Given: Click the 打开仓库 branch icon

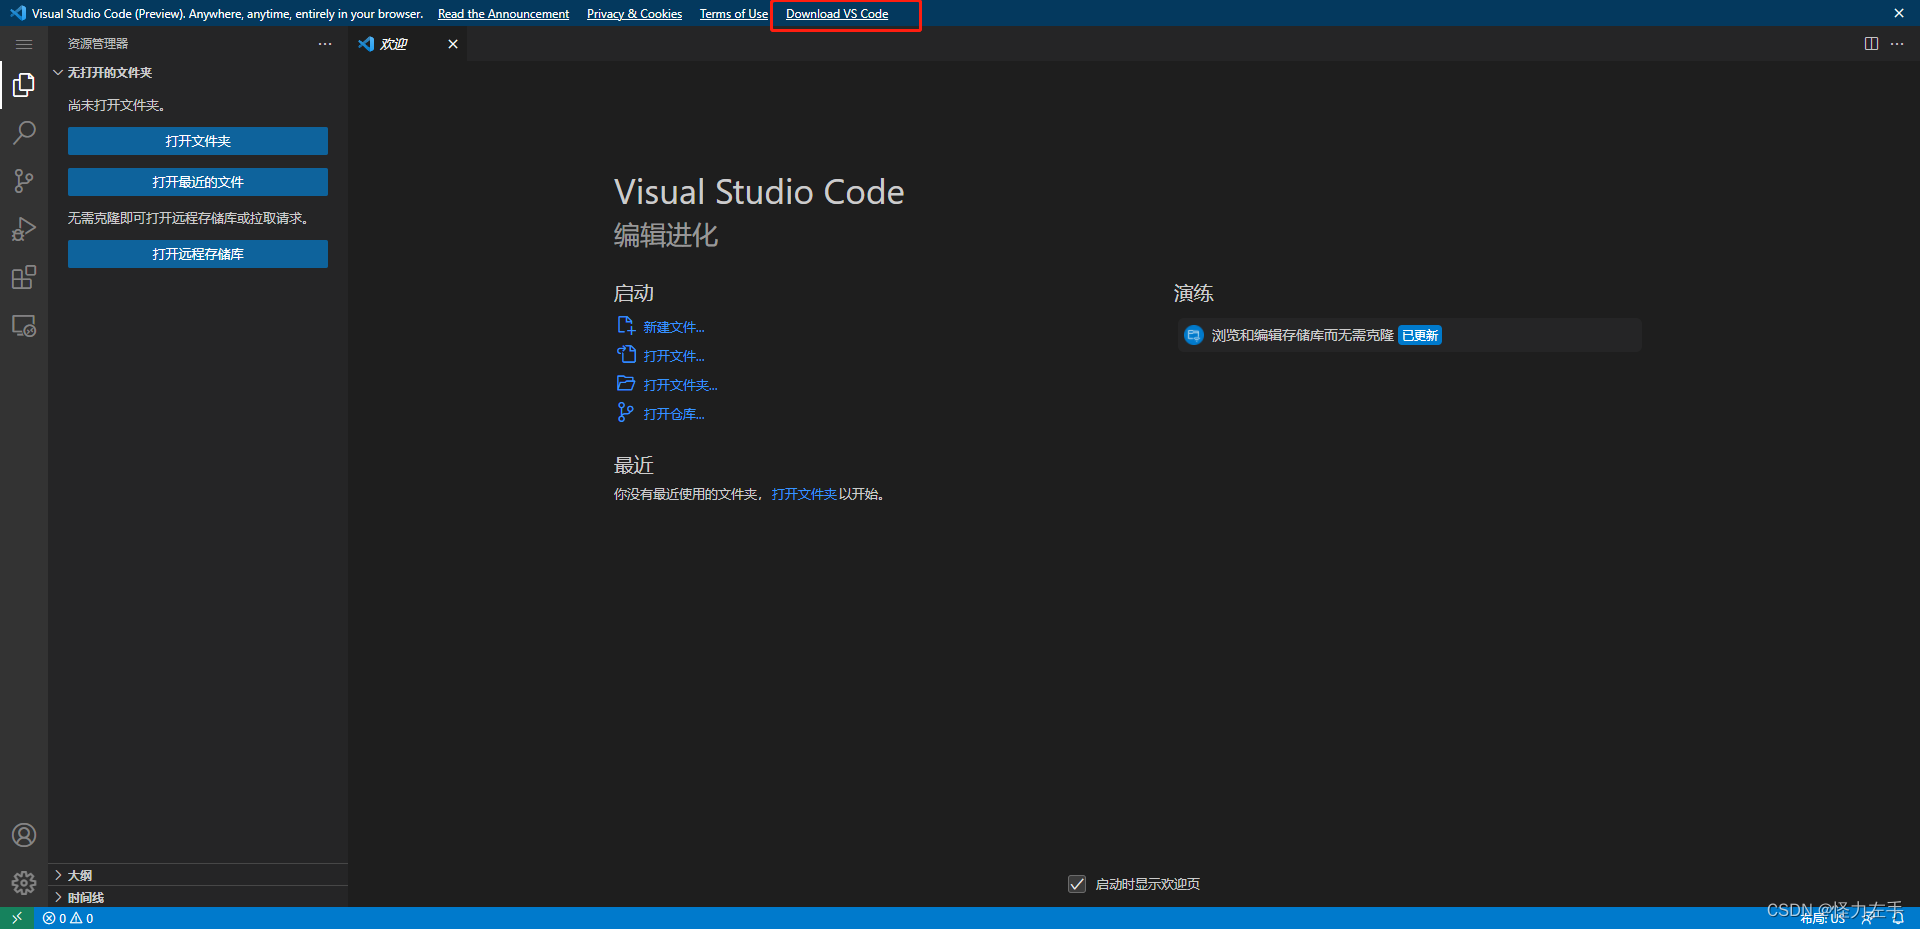Looking at the screenshot, I should tap(626, 412).
